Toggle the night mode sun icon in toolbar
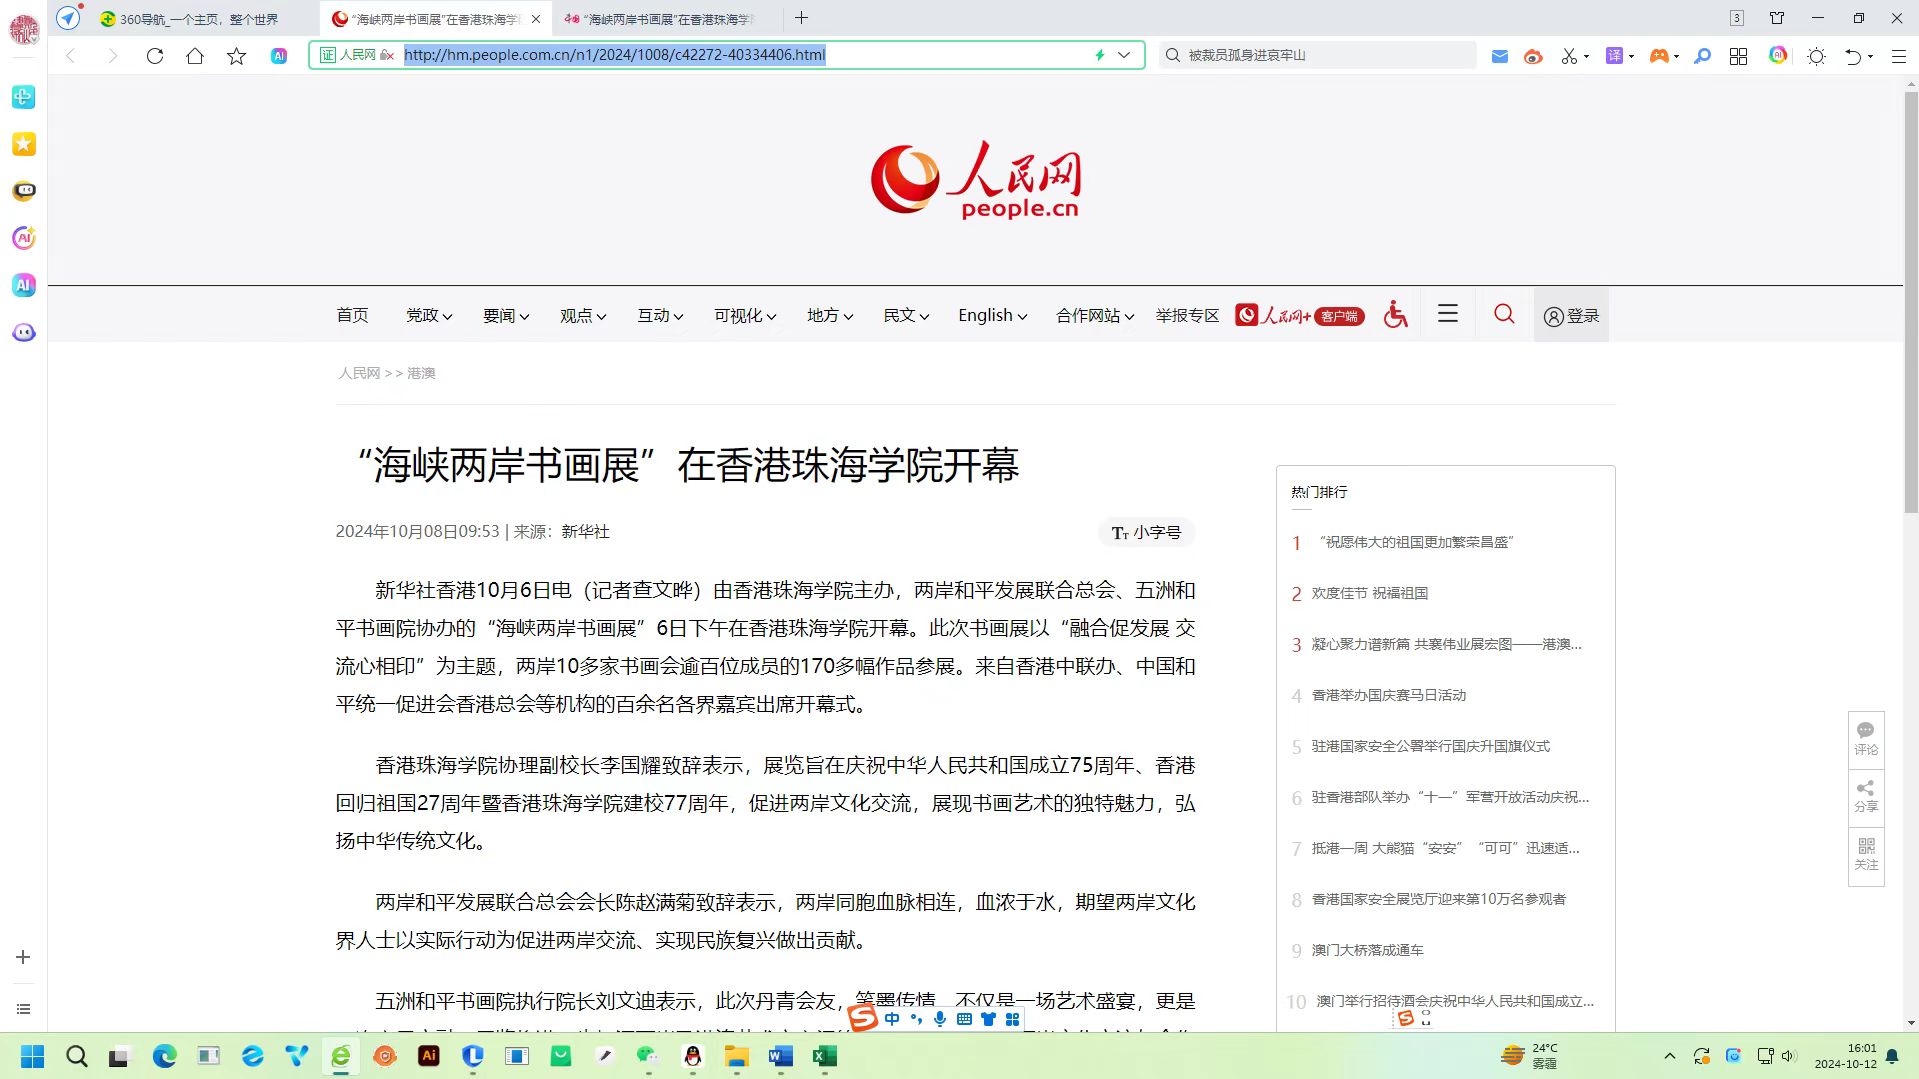 pyautogui.click(x=1816, y=56)
